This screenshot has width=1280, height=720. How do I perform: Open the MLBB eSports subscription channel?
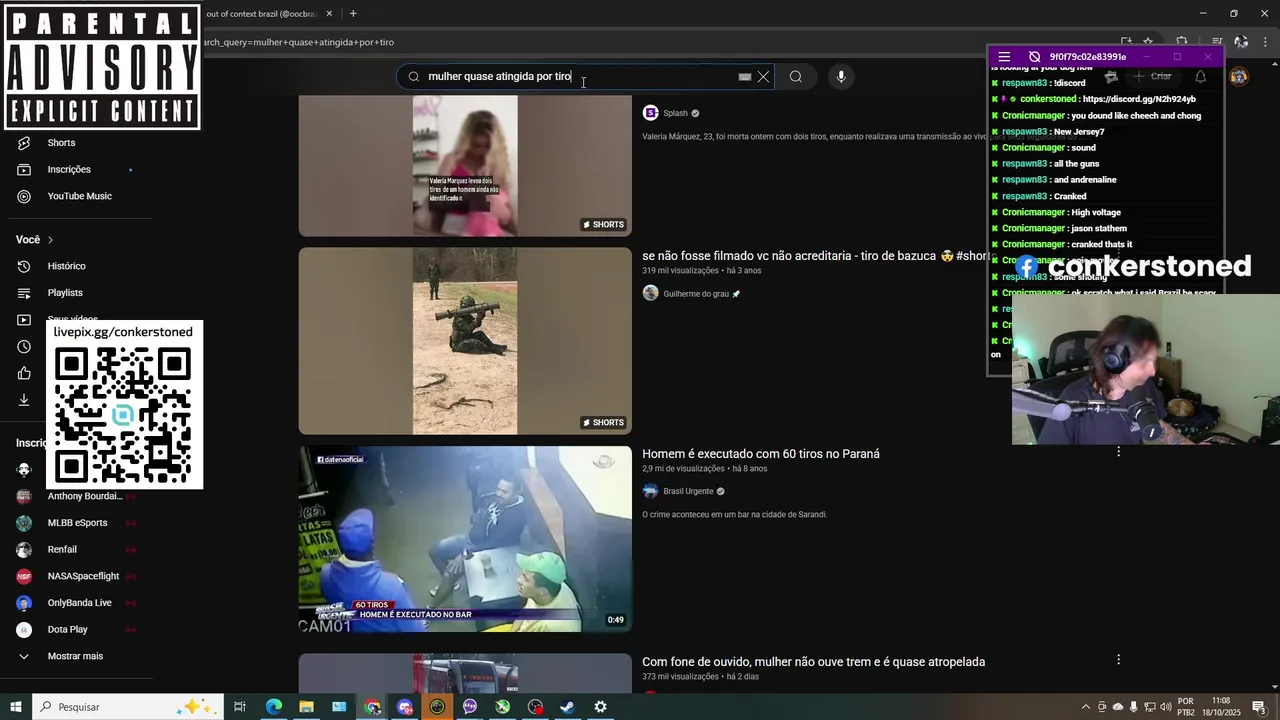pyautogui.click(x=76, y=523)
